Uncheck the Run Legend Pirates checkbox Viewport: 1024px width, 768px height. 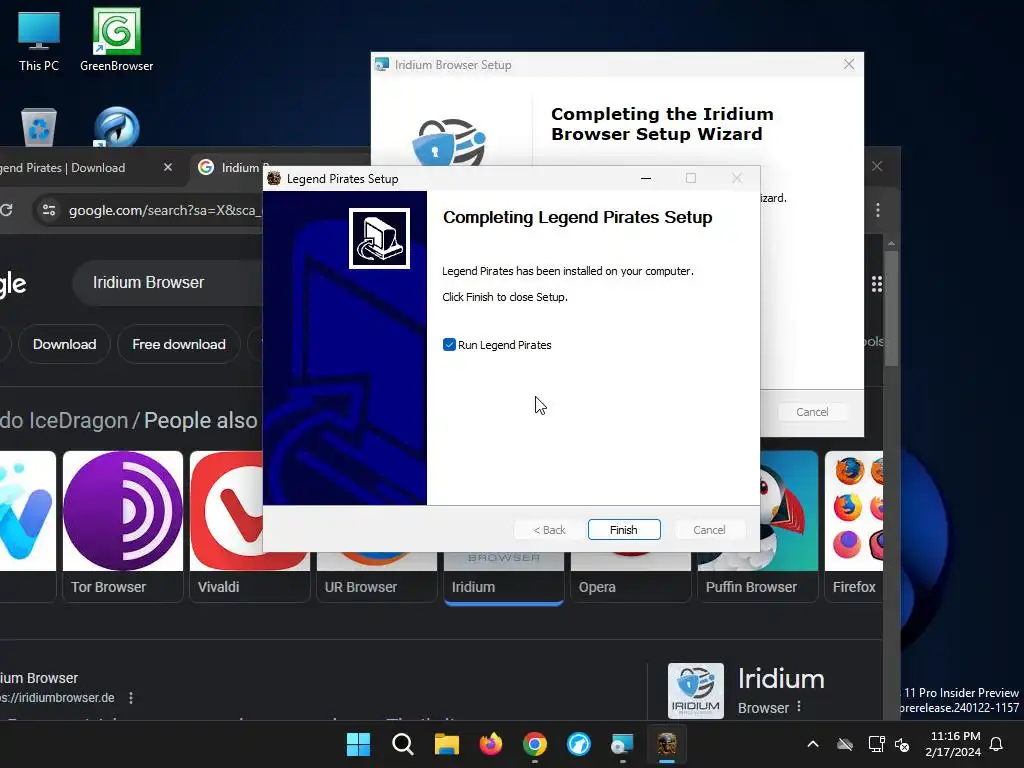449,345
